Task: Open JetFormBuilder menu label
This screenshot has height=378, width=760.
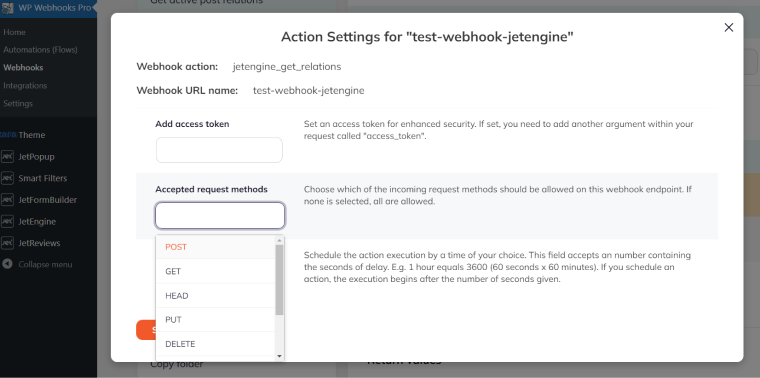Action: pyautogui.click(x=48, y=200)
